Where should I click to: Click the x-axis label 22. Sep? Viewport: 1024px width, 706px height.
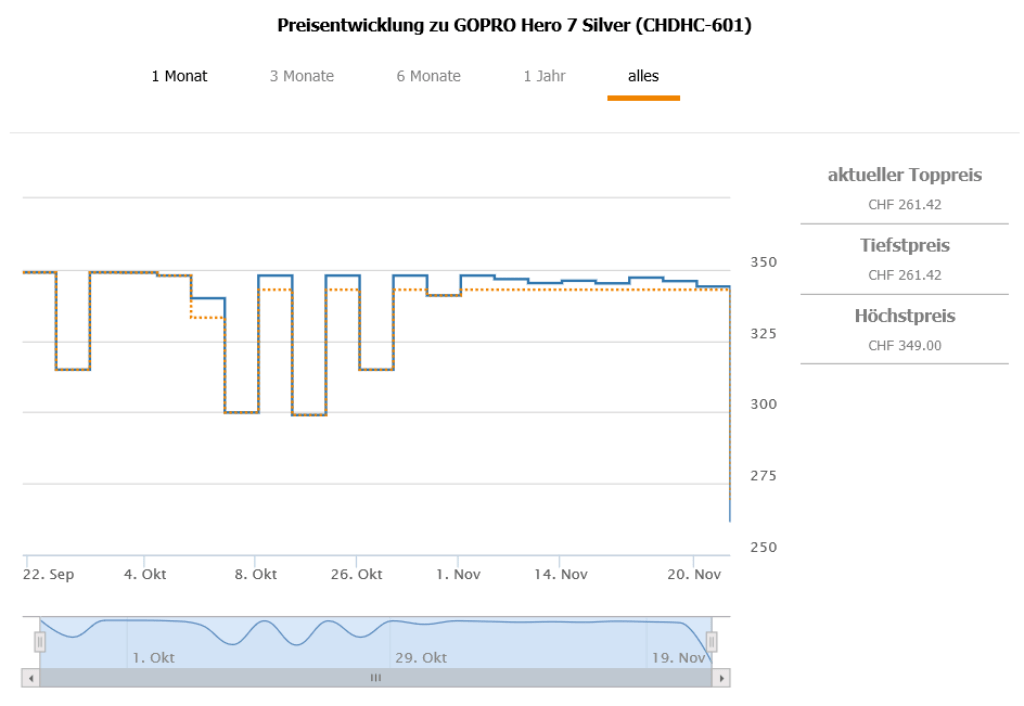(48, 574)
